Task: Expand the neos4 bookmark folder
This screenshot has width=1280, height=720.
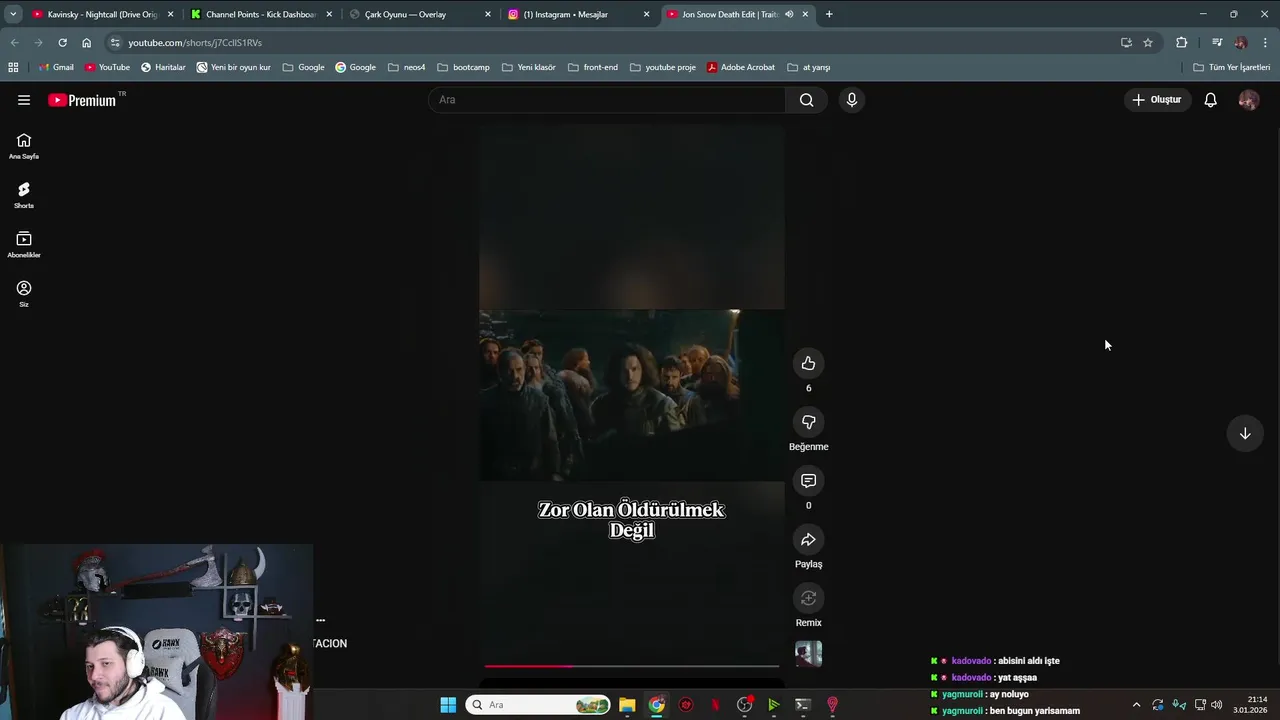Action: point(407,67)
